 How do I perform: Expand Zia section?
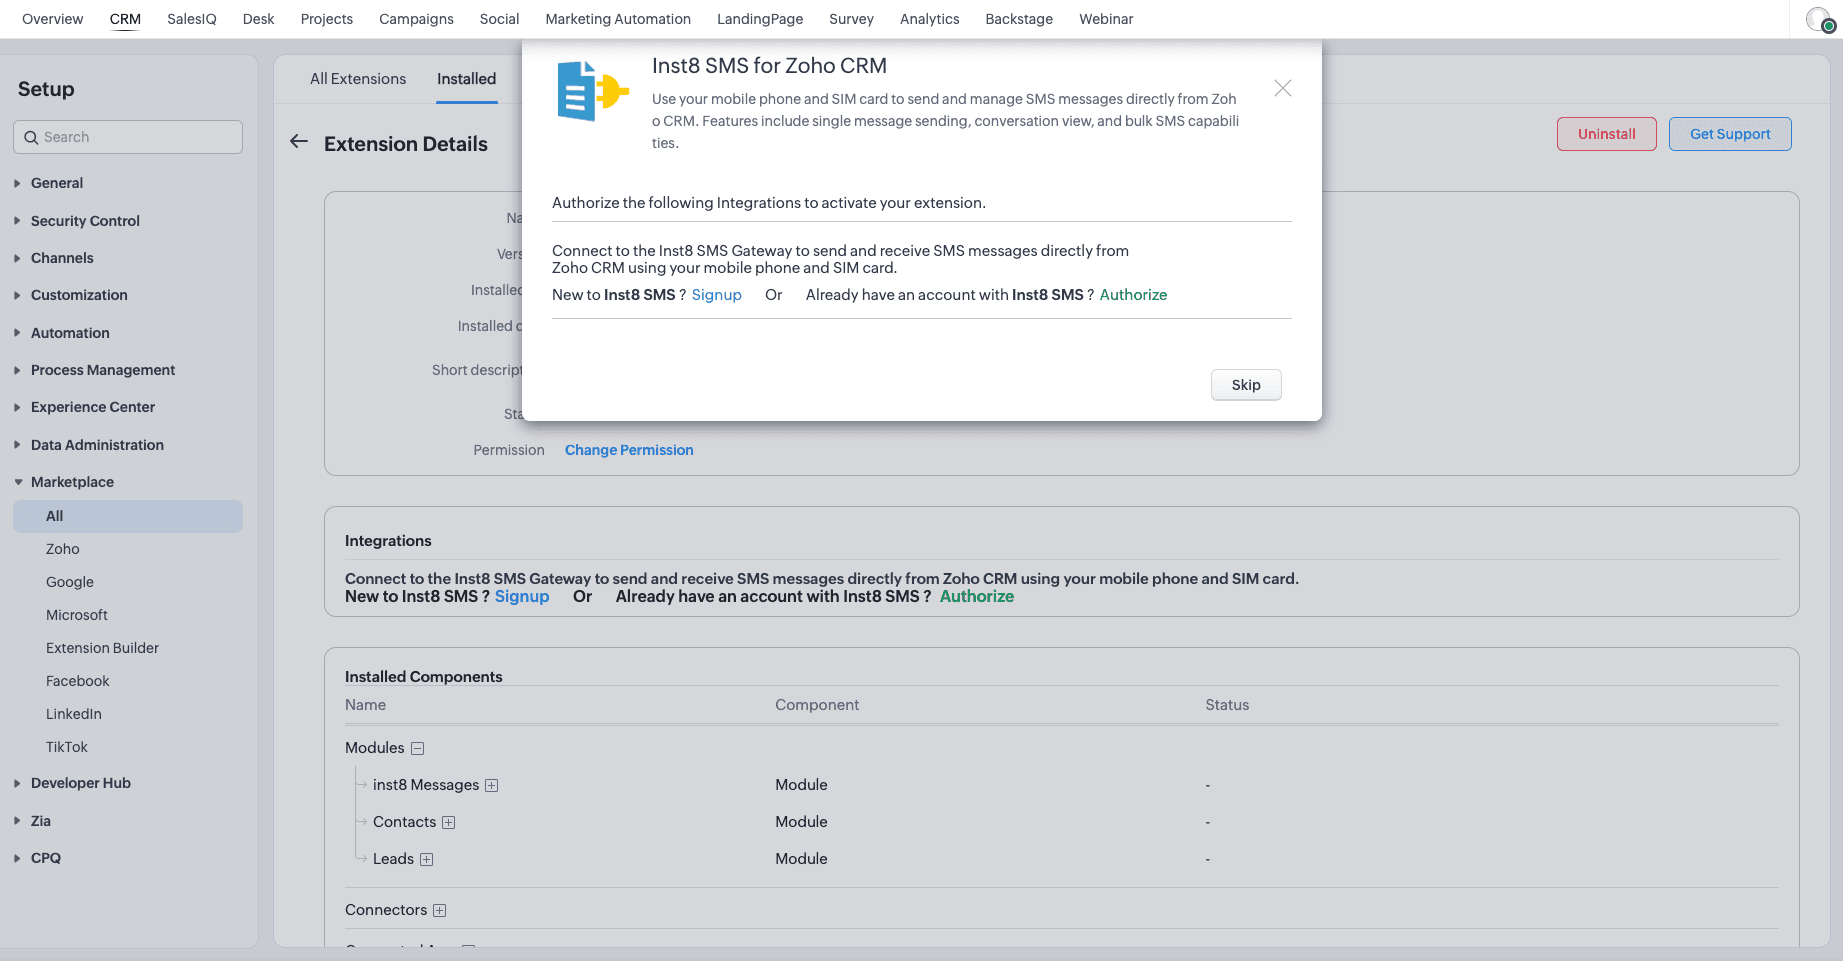click(17, 821)
